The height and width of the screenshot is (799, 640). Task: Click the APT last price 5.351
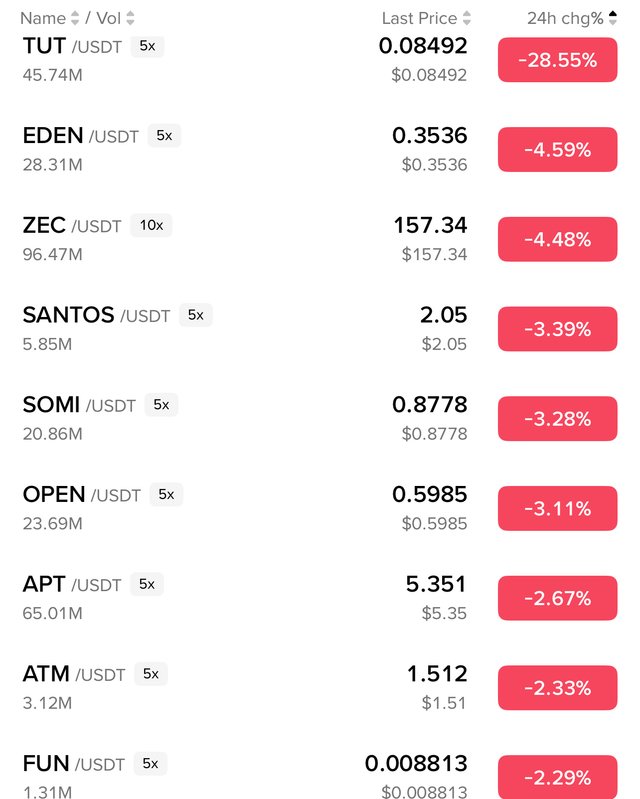point(436,584)
